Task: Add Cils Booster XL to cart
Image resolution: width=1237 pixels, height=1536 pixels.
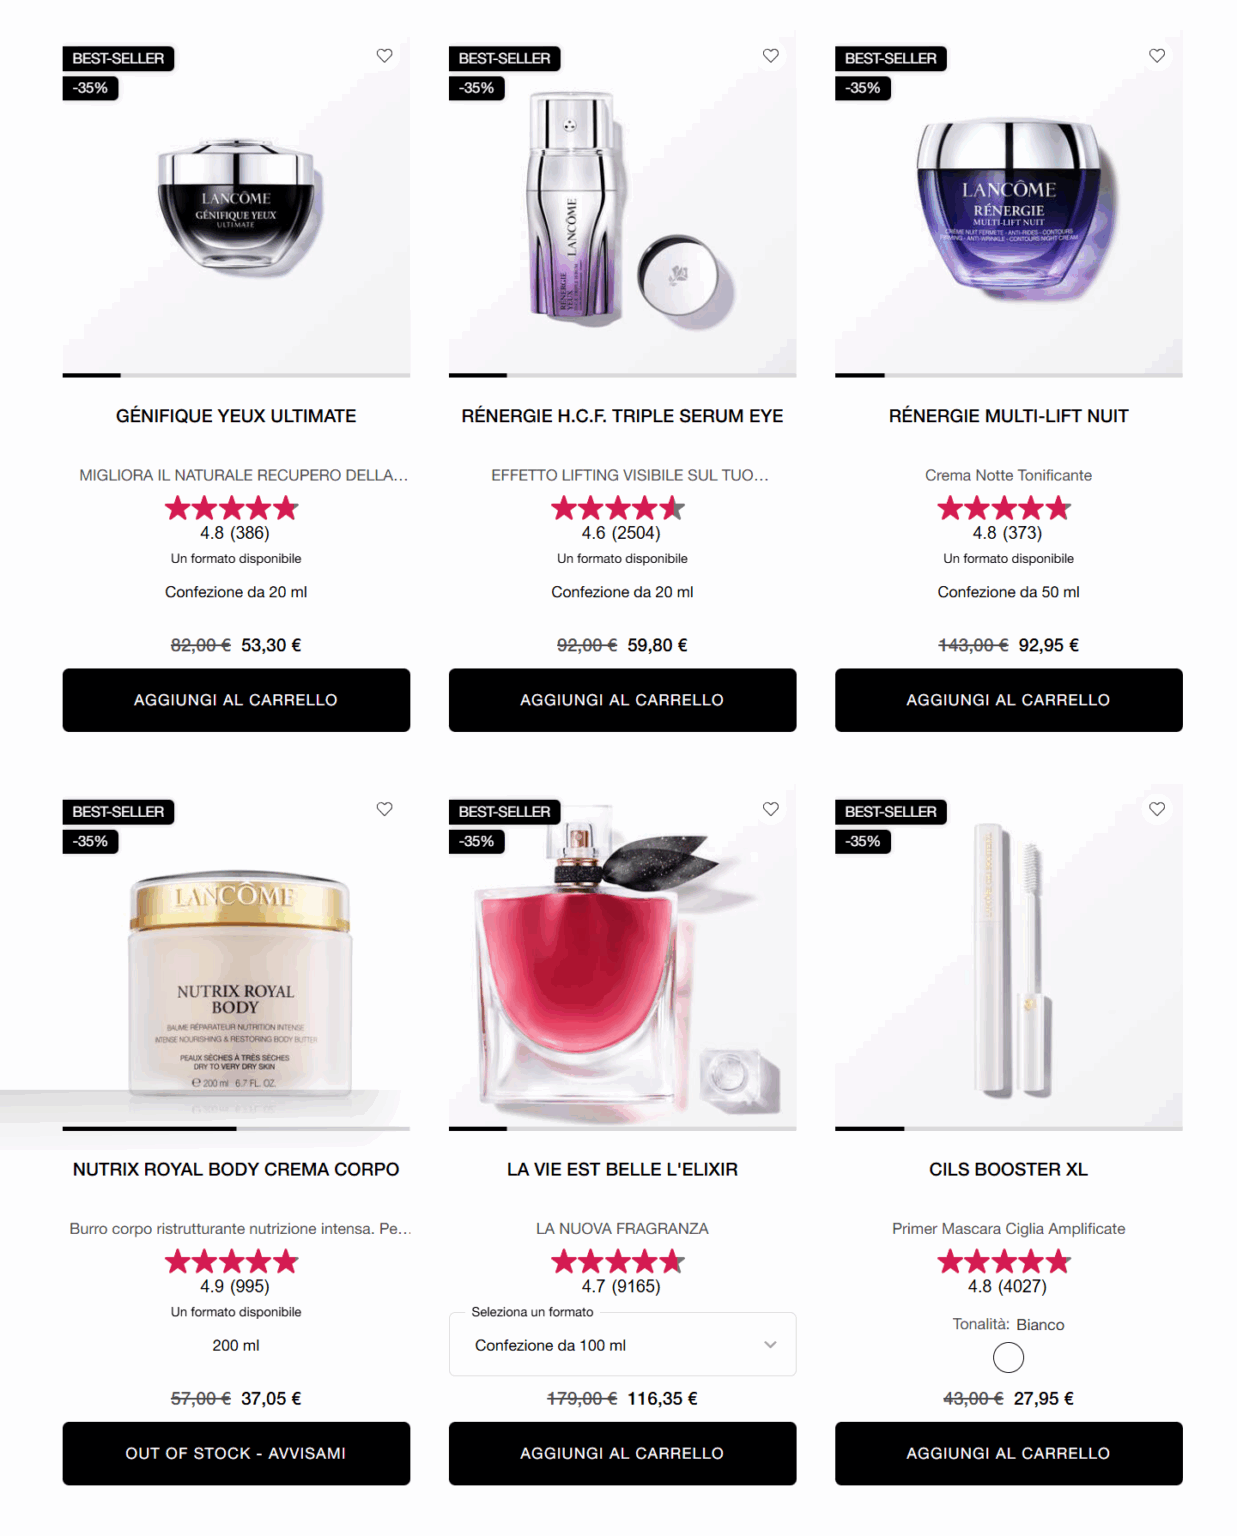Action: 1008,1453
